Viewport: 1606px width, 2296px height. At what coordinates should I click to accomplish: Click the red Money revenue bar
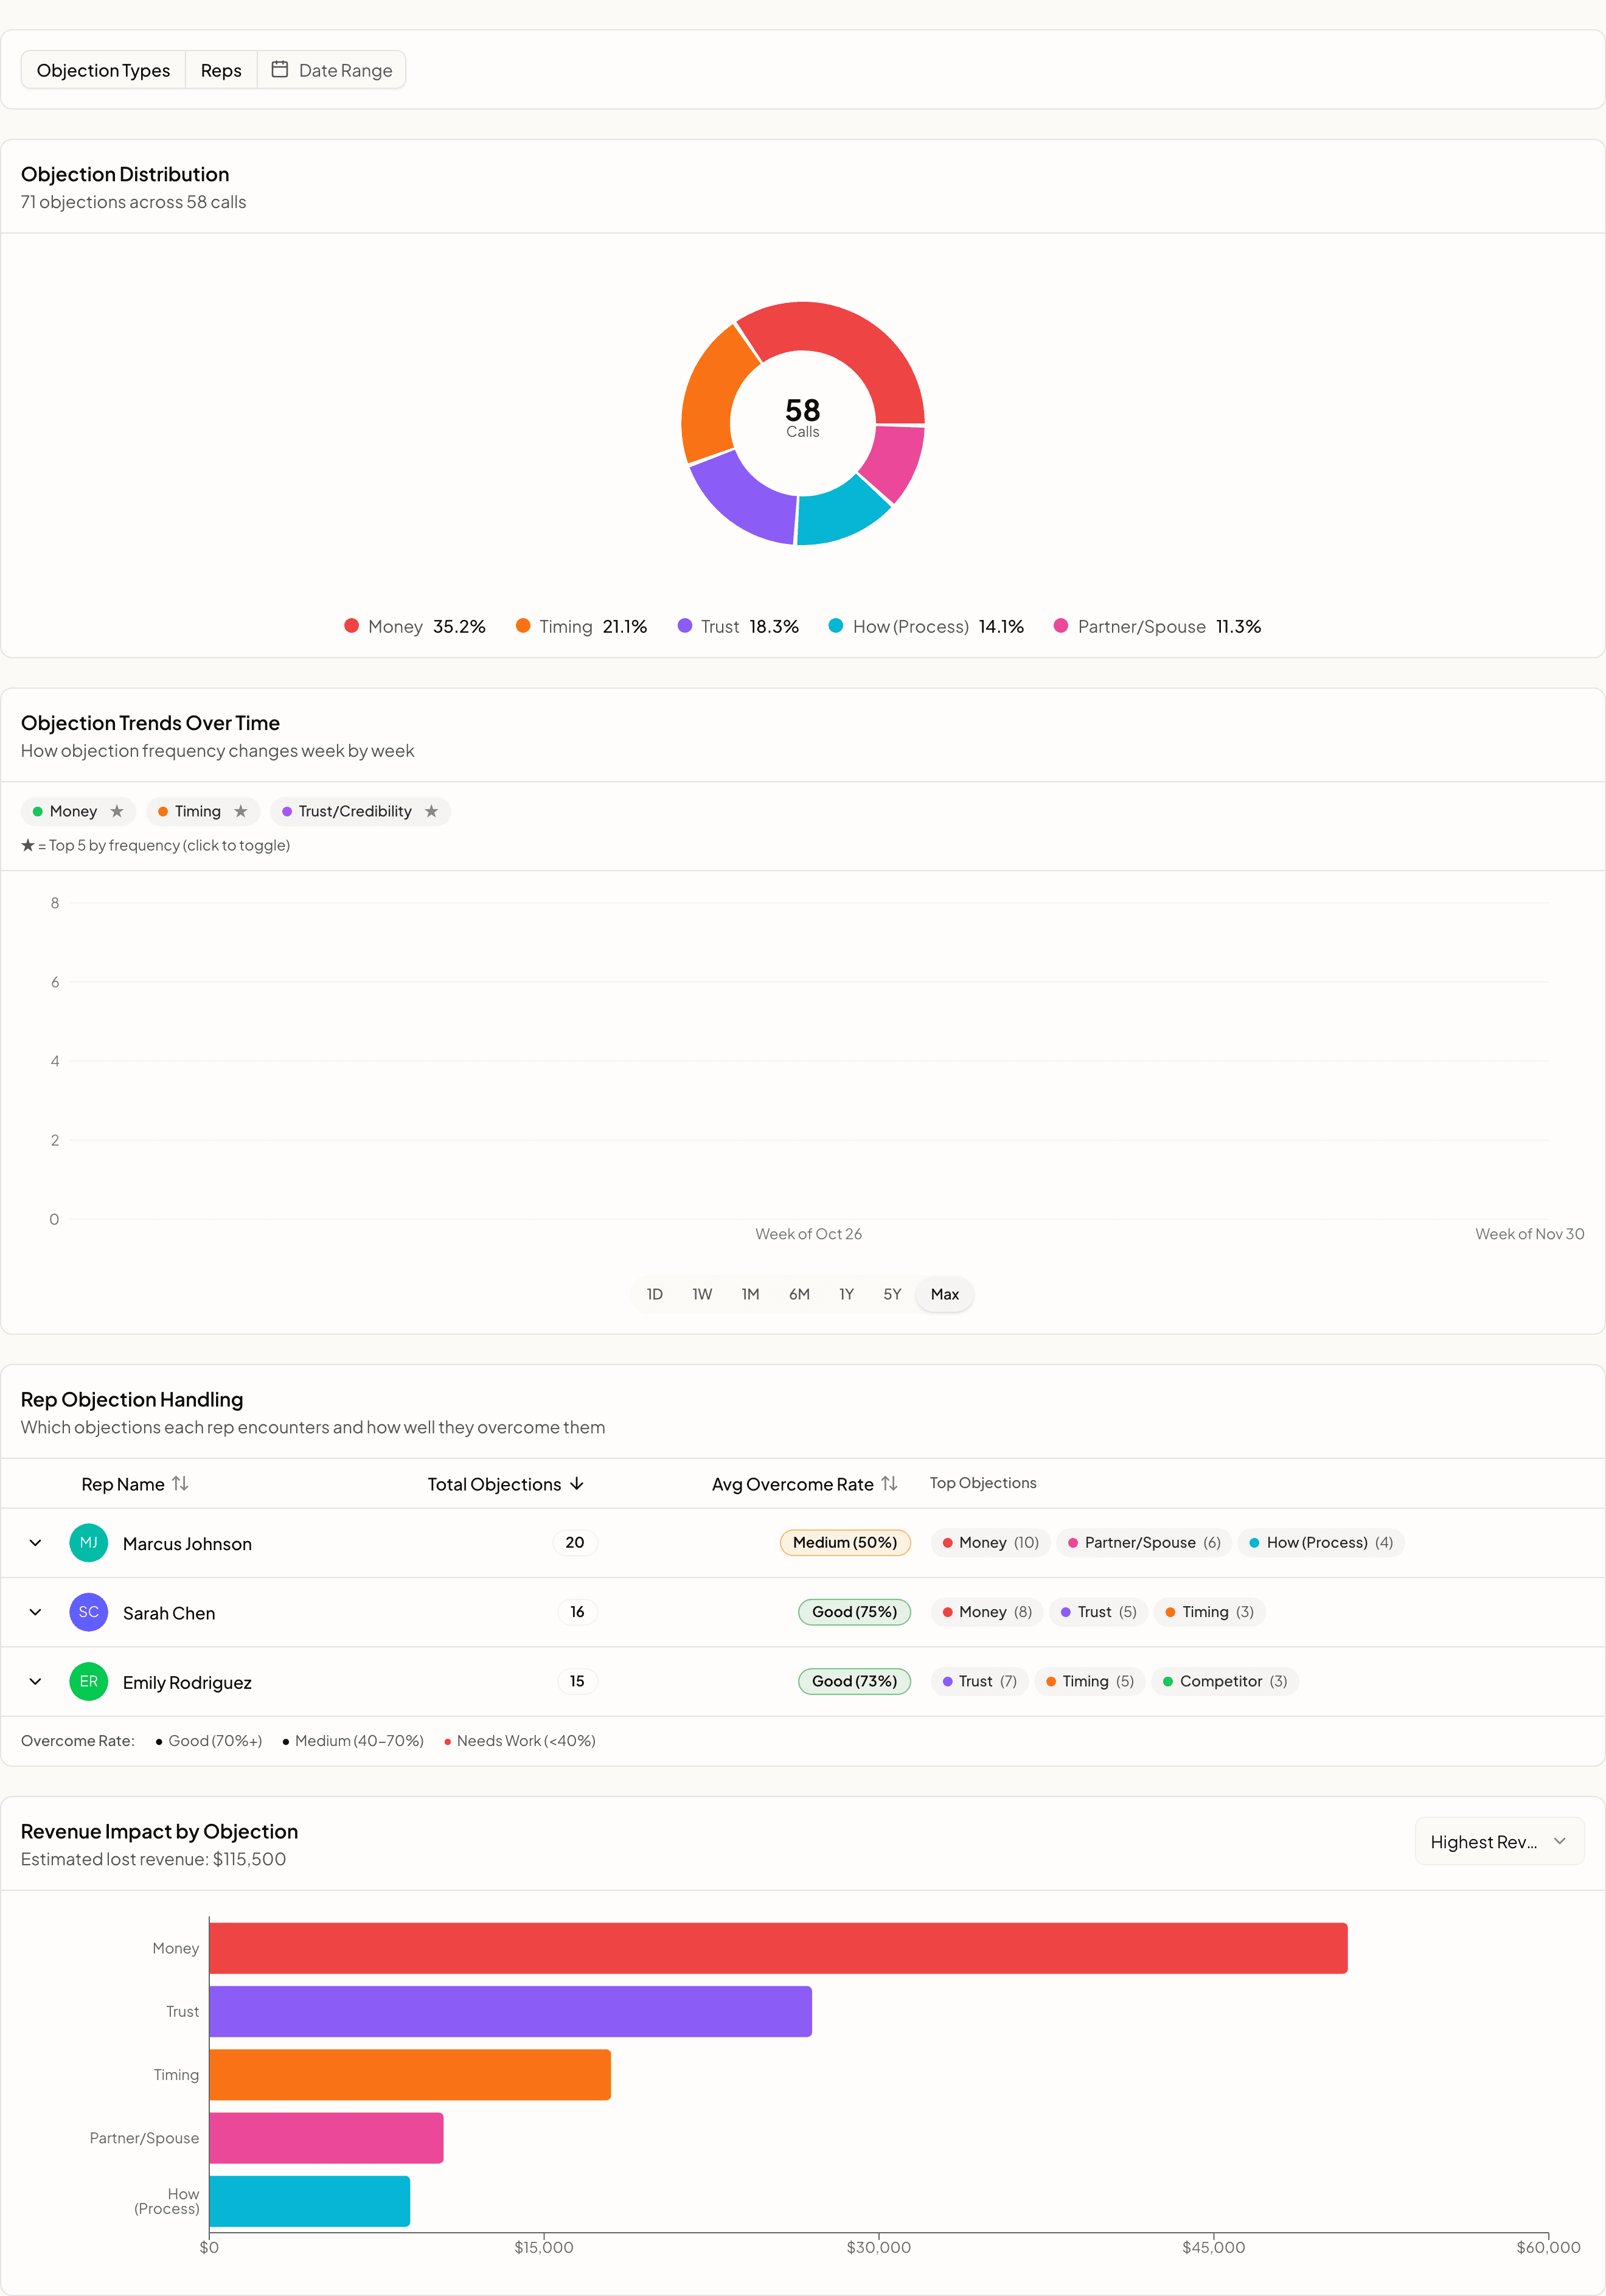tap(778, 1948)
